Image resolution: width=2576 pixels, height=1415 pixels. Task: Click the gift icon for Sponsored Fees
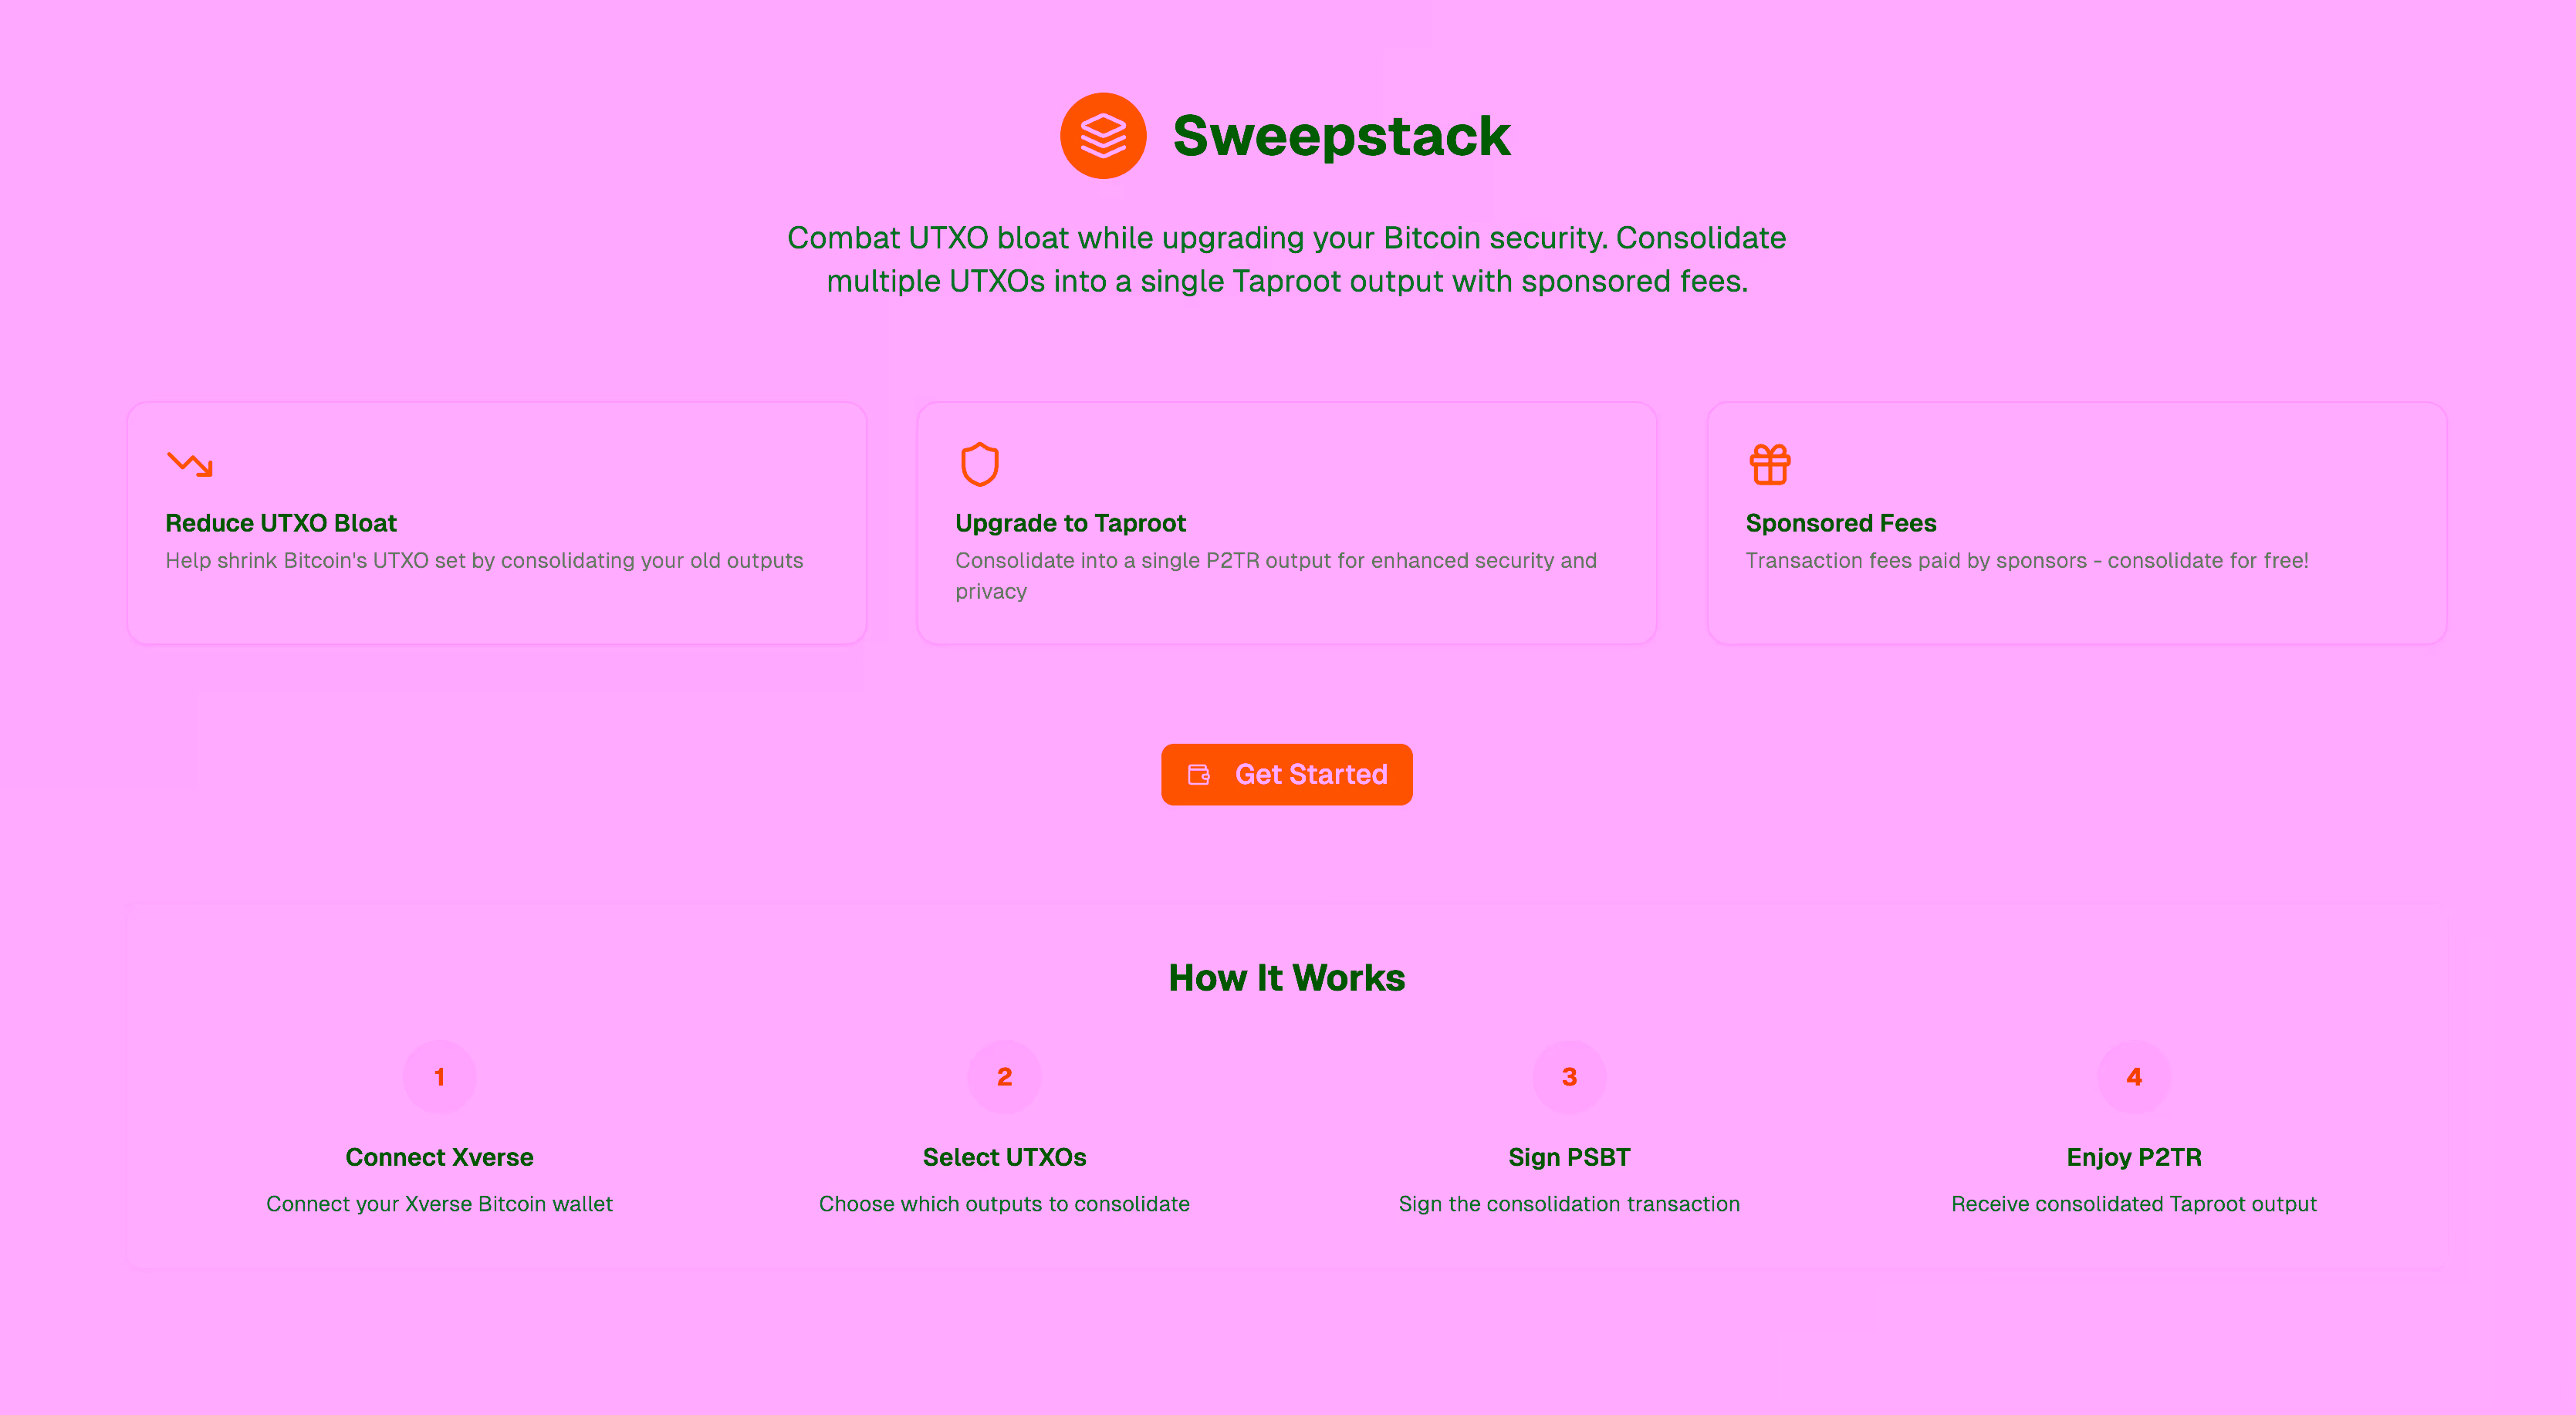(x=1769, y=464)
